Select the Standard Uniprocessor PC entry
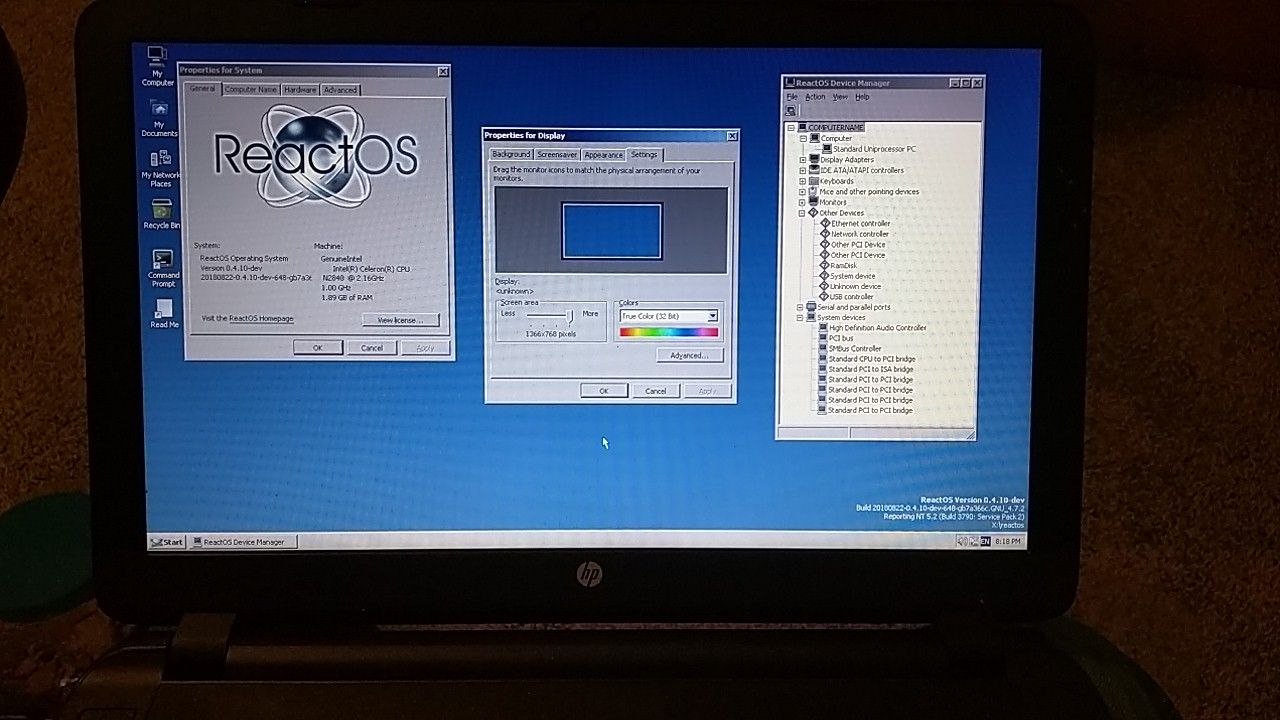The height and width of the screenshot is (720, 1280). click(x=874, y=149)
